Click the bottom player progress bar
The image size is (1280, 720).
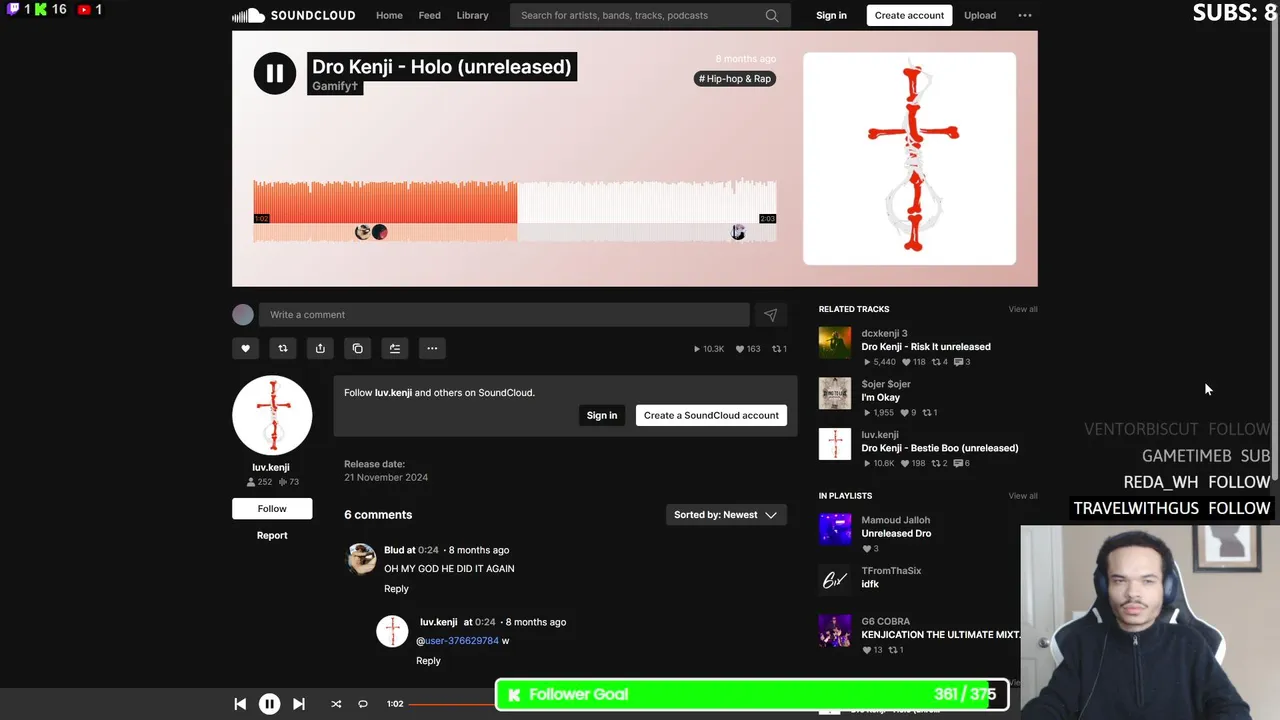pos(452,704)
